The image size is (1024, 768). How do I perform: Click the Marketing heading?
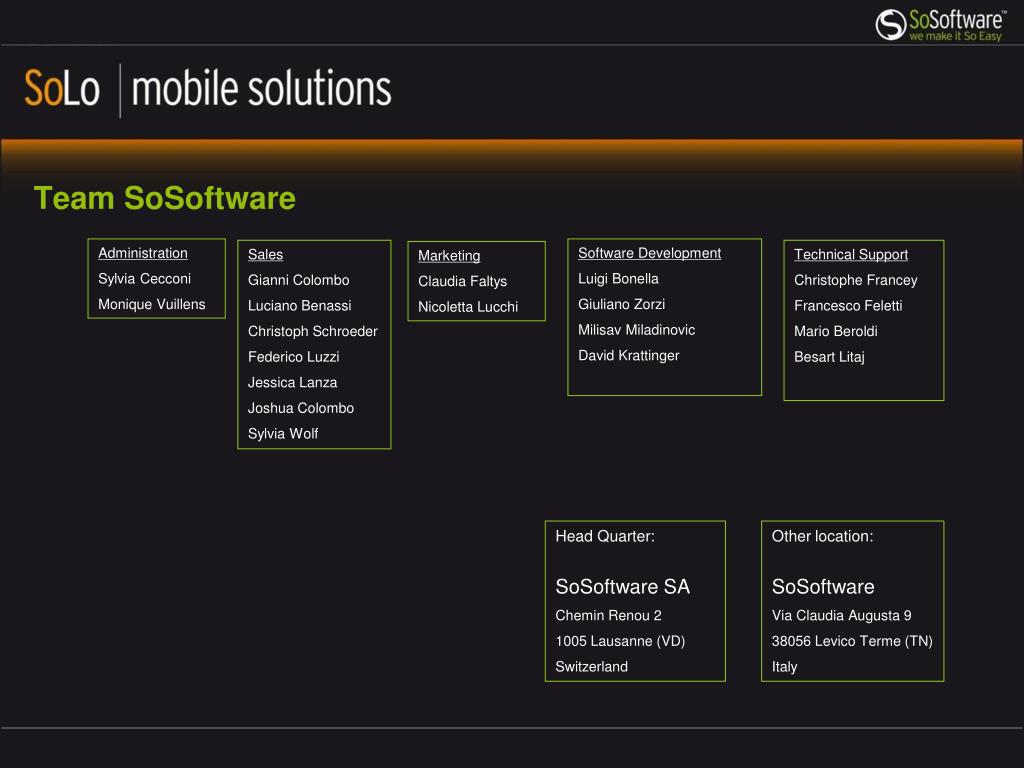(449, 256)
